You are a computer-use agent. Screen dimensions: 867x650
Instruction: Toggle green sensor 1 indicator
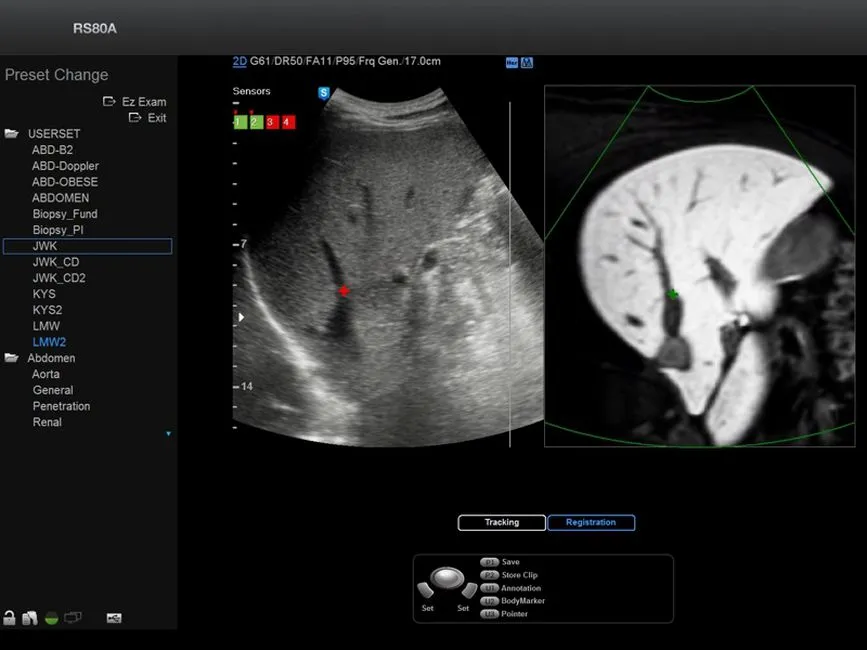click(x=239, y=122)
